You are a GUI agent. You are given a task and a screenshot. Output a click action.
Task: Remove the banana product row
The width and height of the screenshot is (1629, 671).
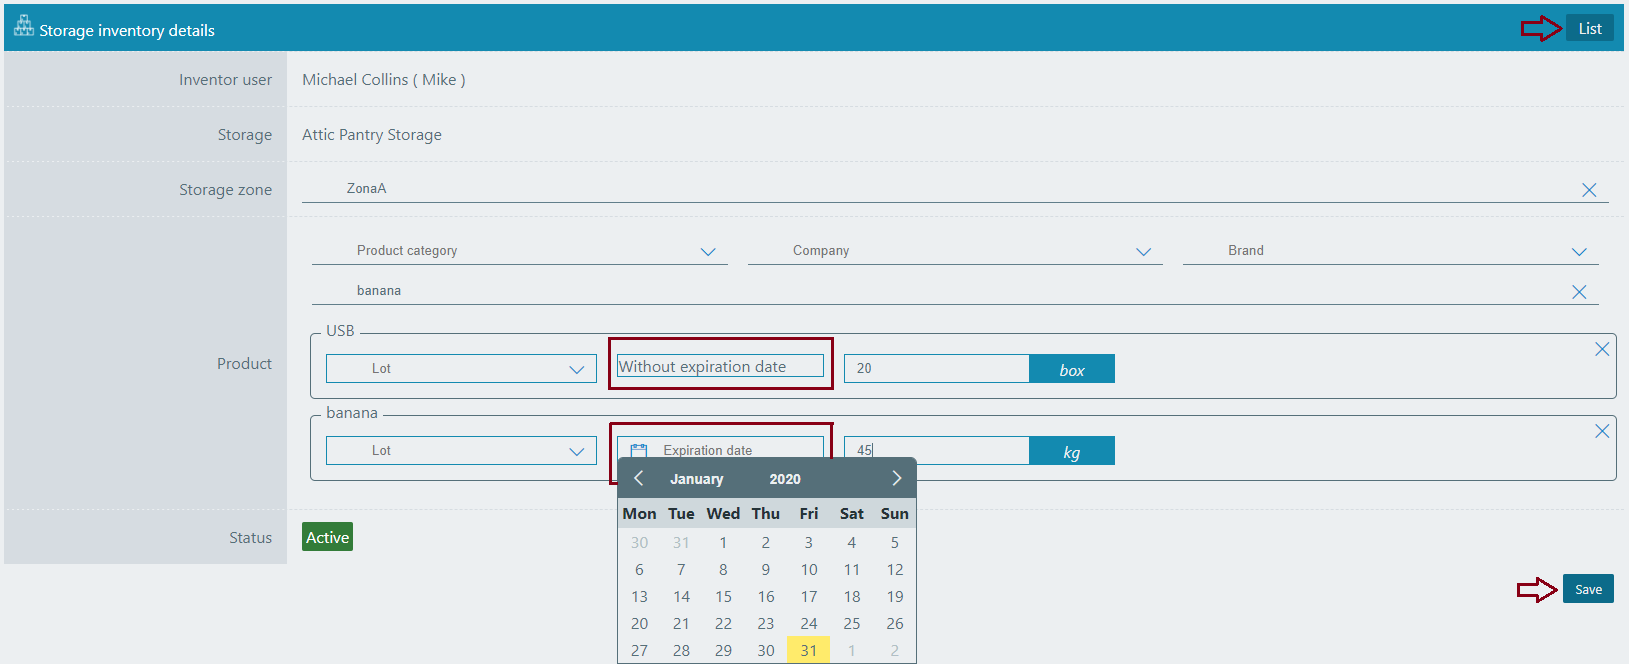click(x=1602, y=431)
